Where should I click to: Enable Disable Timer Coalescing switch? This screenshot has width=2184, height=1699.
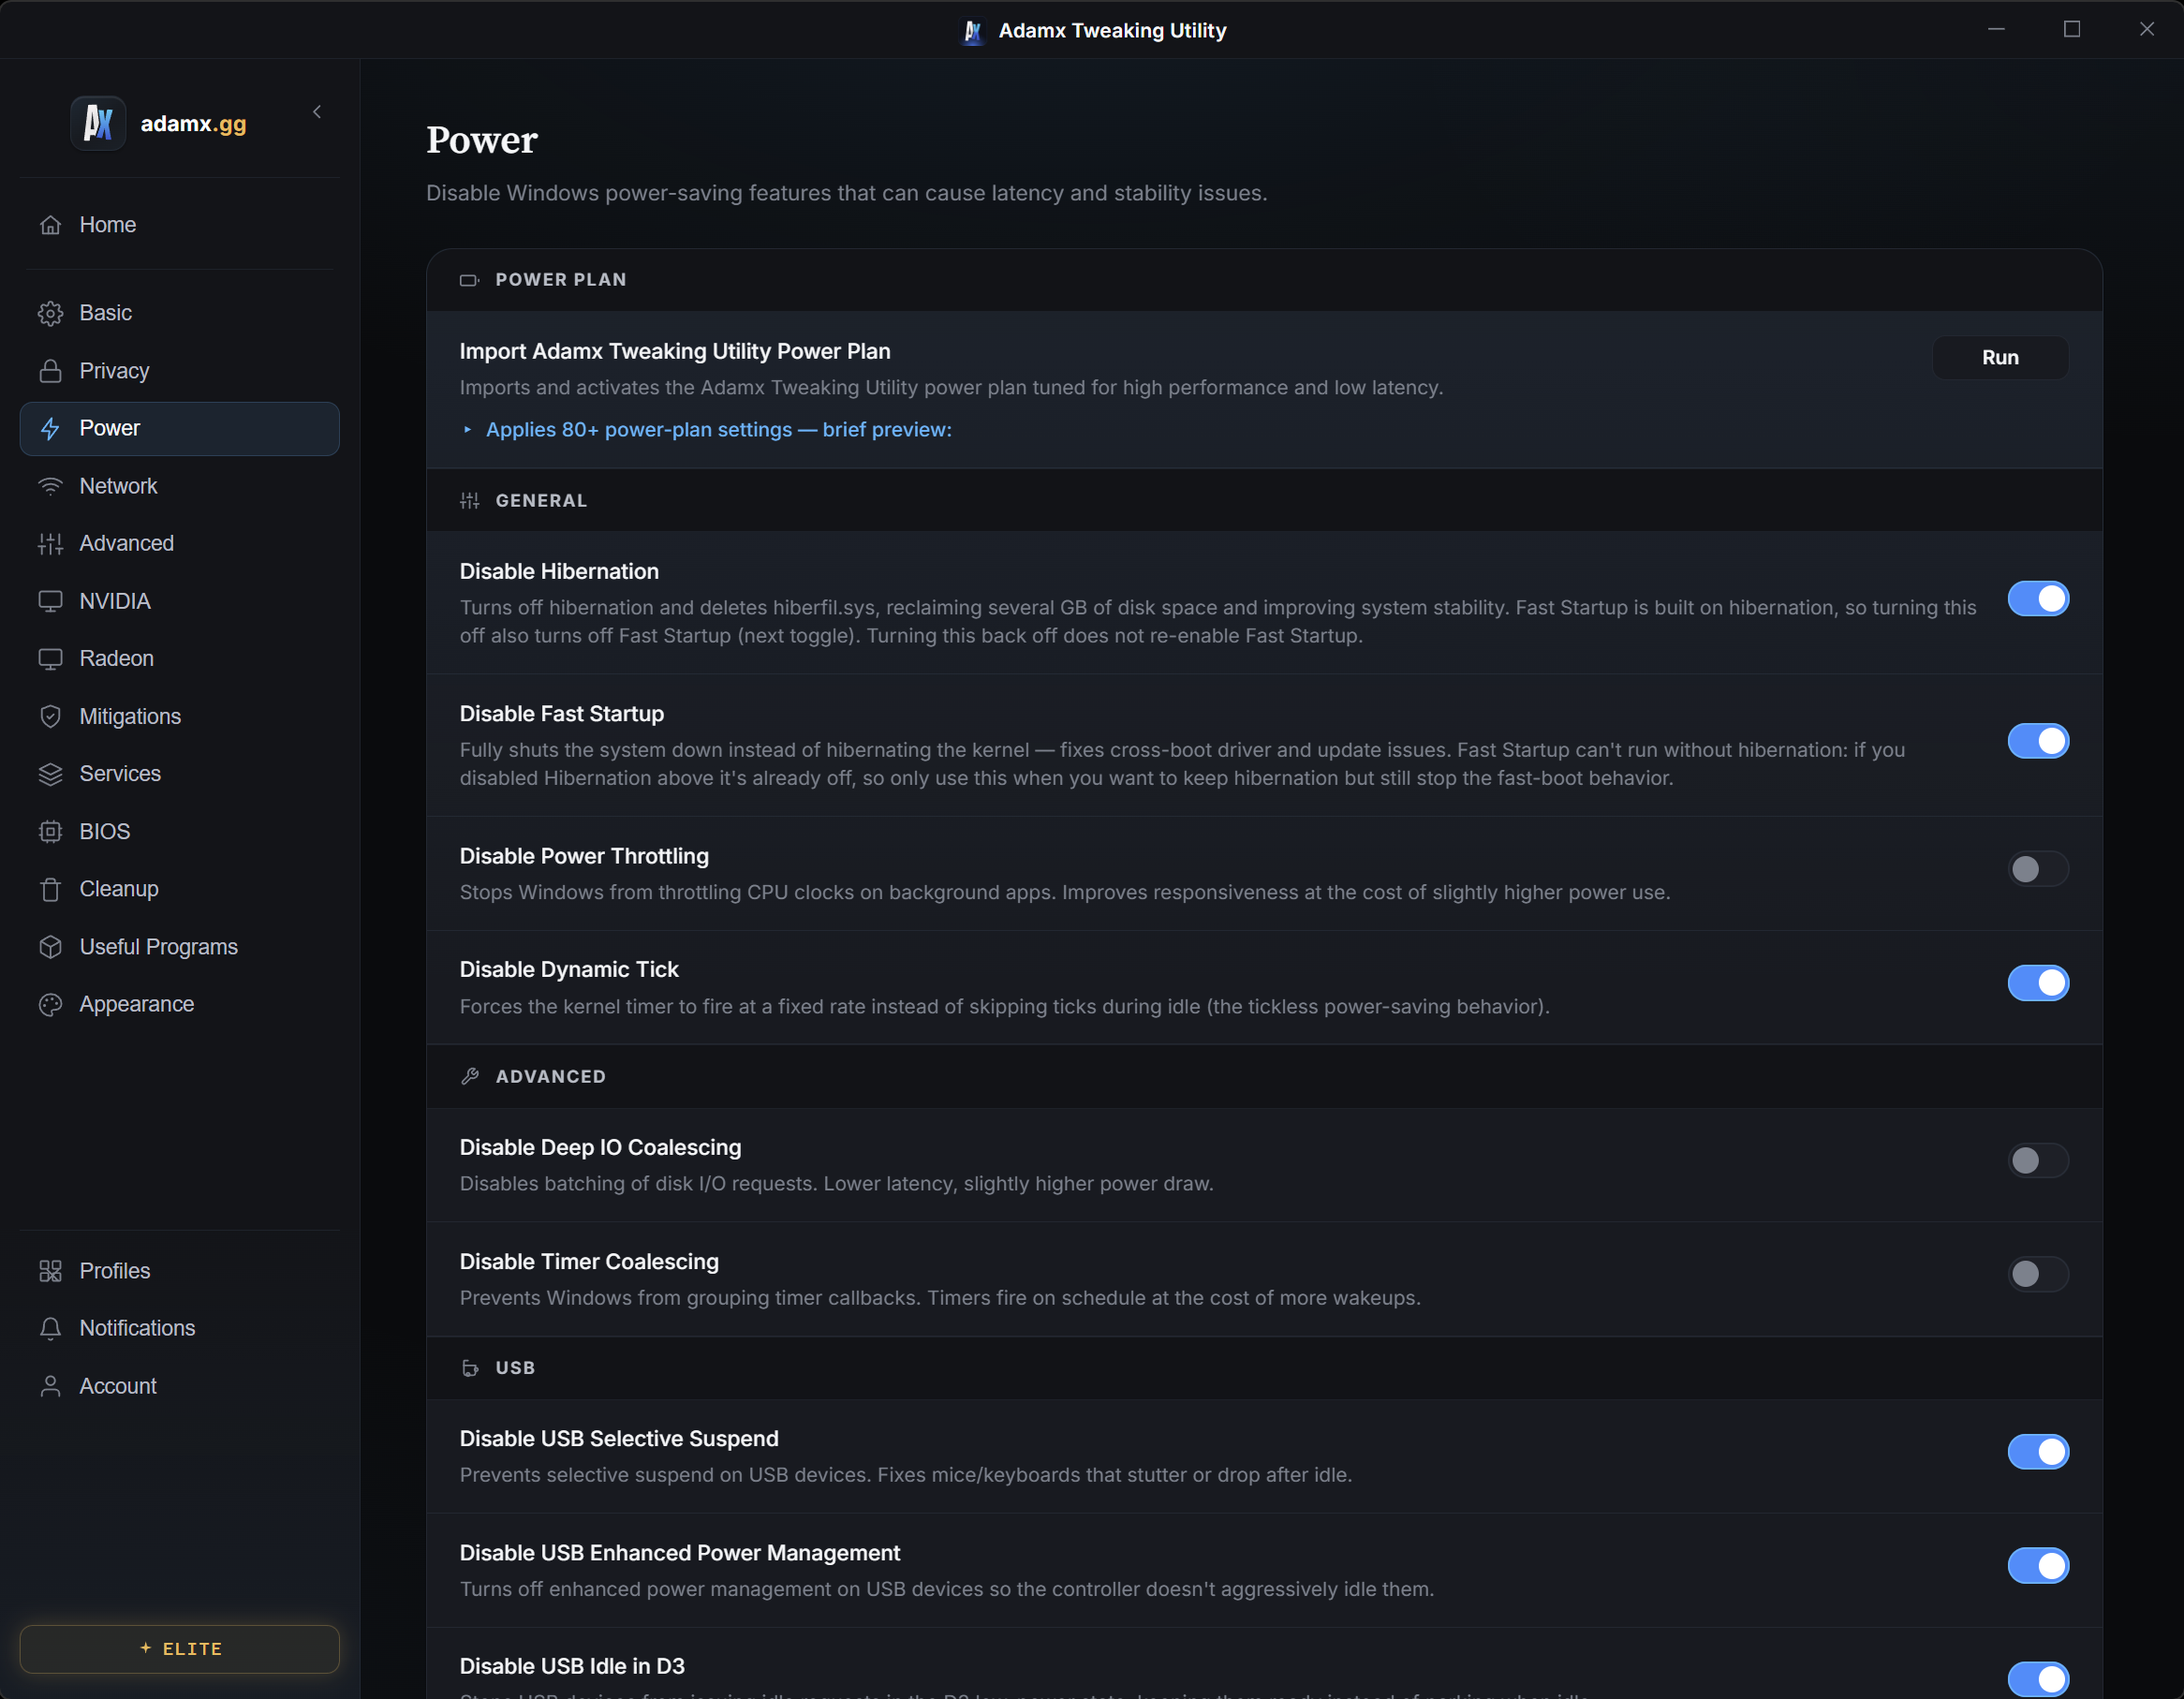(2038, 1274)
